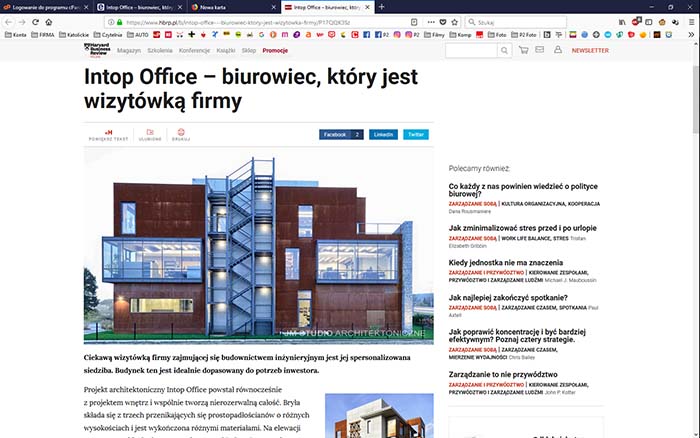The image size is (700, 438).
Task: Reload the current page
Action: [x=35, y=22]
